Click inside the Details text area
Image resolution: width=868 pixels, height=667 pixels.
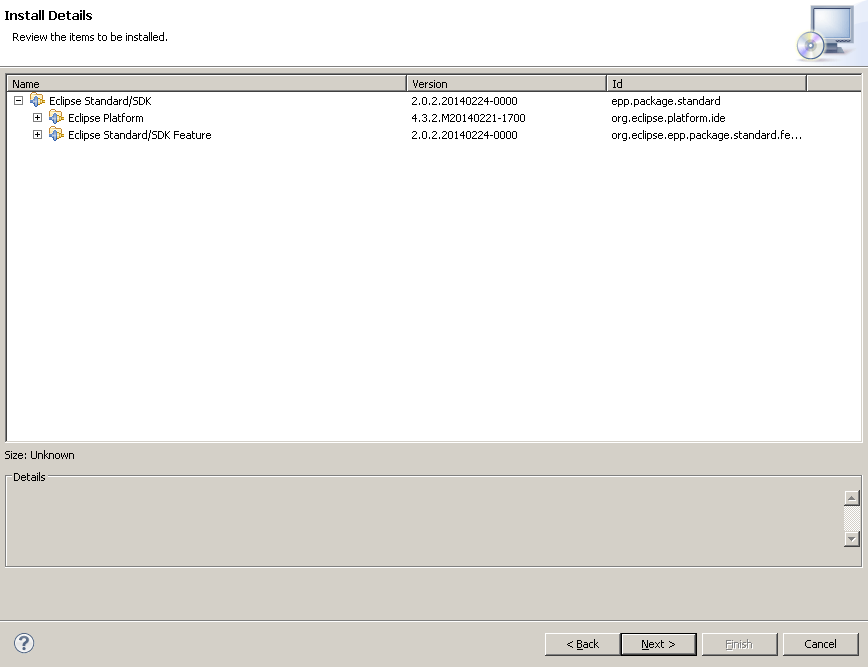pos(425,521)
